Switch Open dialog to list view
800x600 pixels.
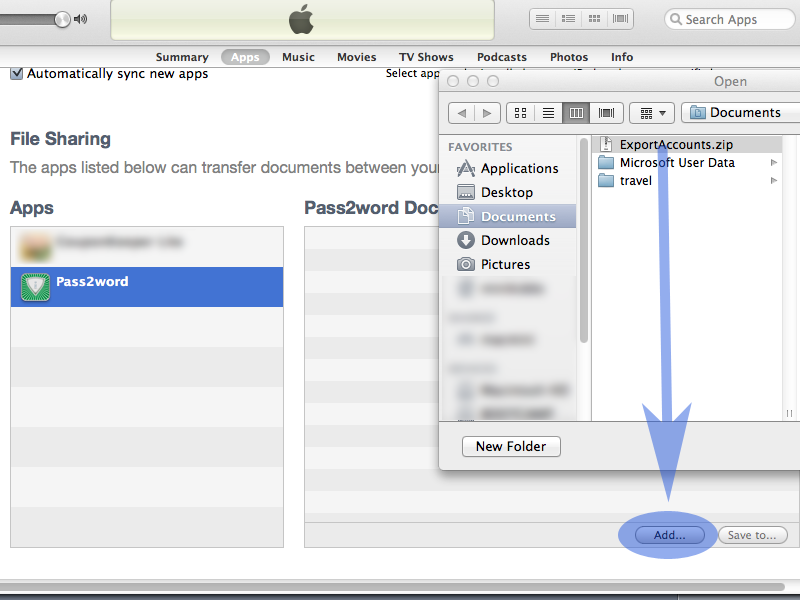(548, 113)
